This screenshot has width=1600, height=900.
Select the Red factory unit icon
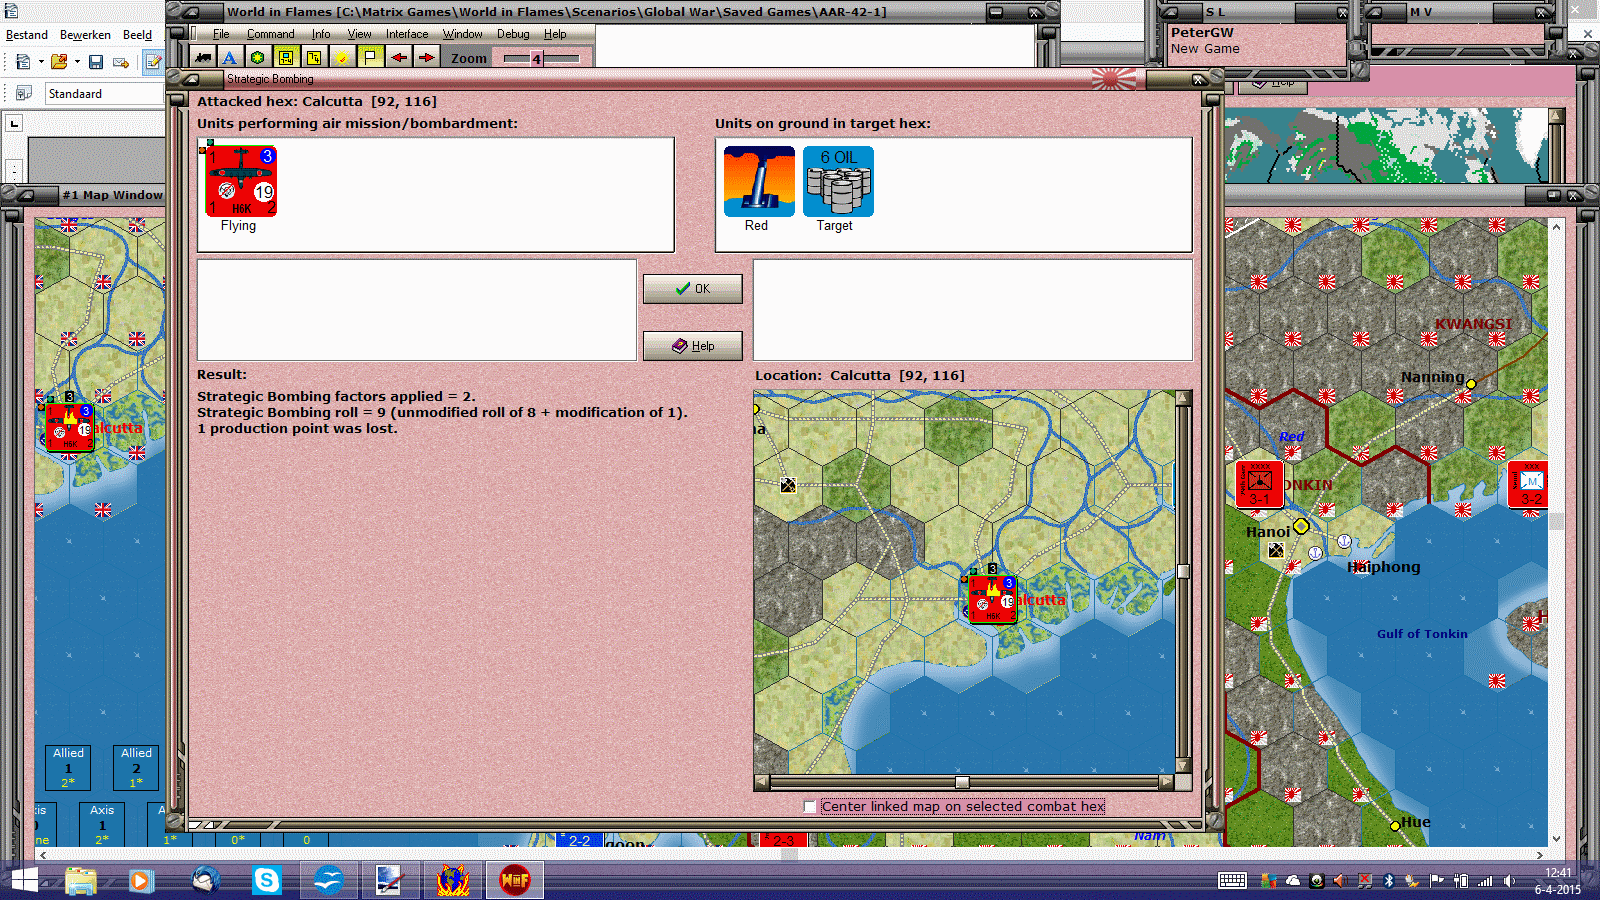point(759,181)
